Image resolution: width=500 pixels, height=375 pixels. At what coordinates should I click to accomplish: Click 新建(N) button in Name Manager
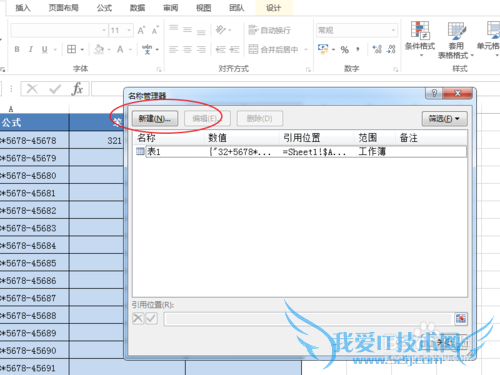click(155, 118)
